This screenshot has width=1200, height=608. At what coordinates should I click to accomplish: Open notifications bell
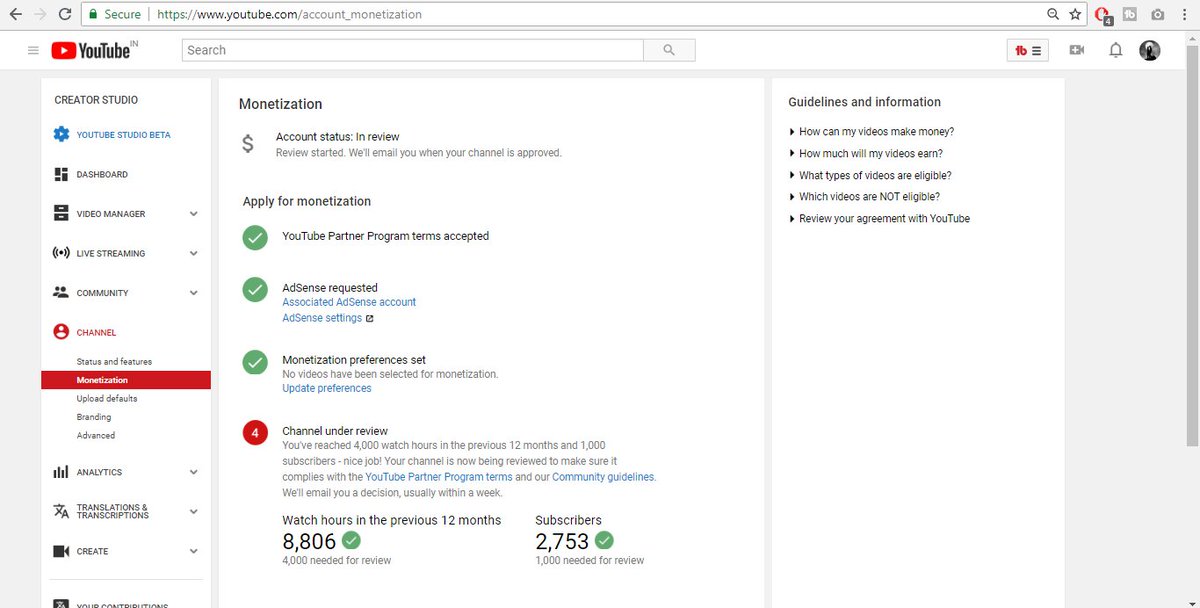(x=1116, y=50)
